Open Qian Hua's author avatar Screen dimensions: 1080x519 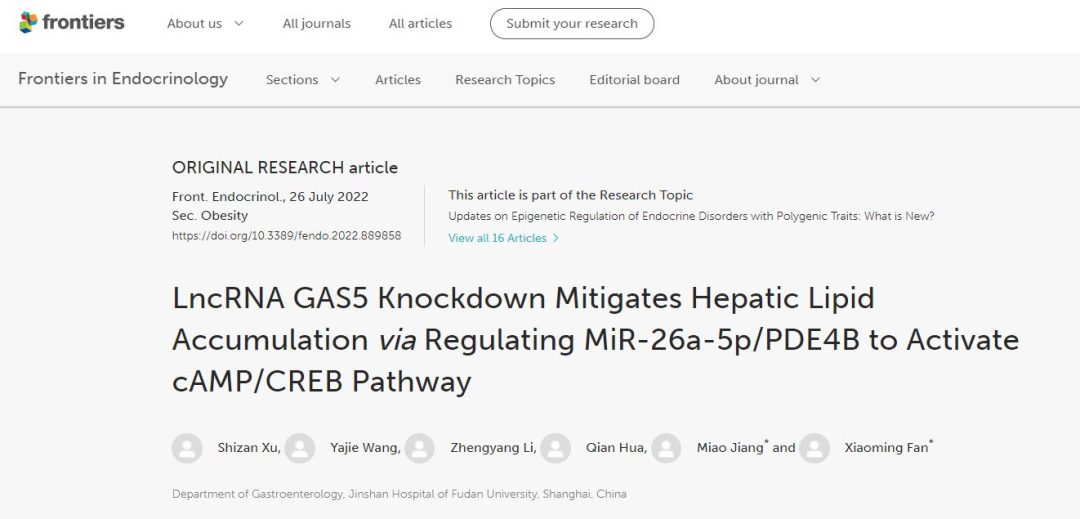(x=555, y=448)
